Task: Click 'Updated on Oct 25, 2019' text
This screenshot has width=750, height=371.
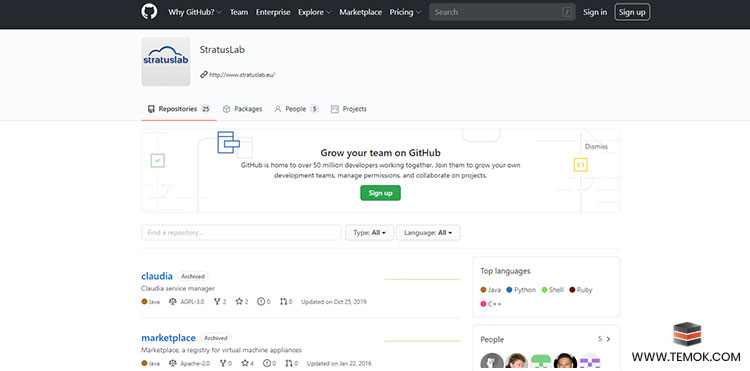Action: [x=334, y=302]
